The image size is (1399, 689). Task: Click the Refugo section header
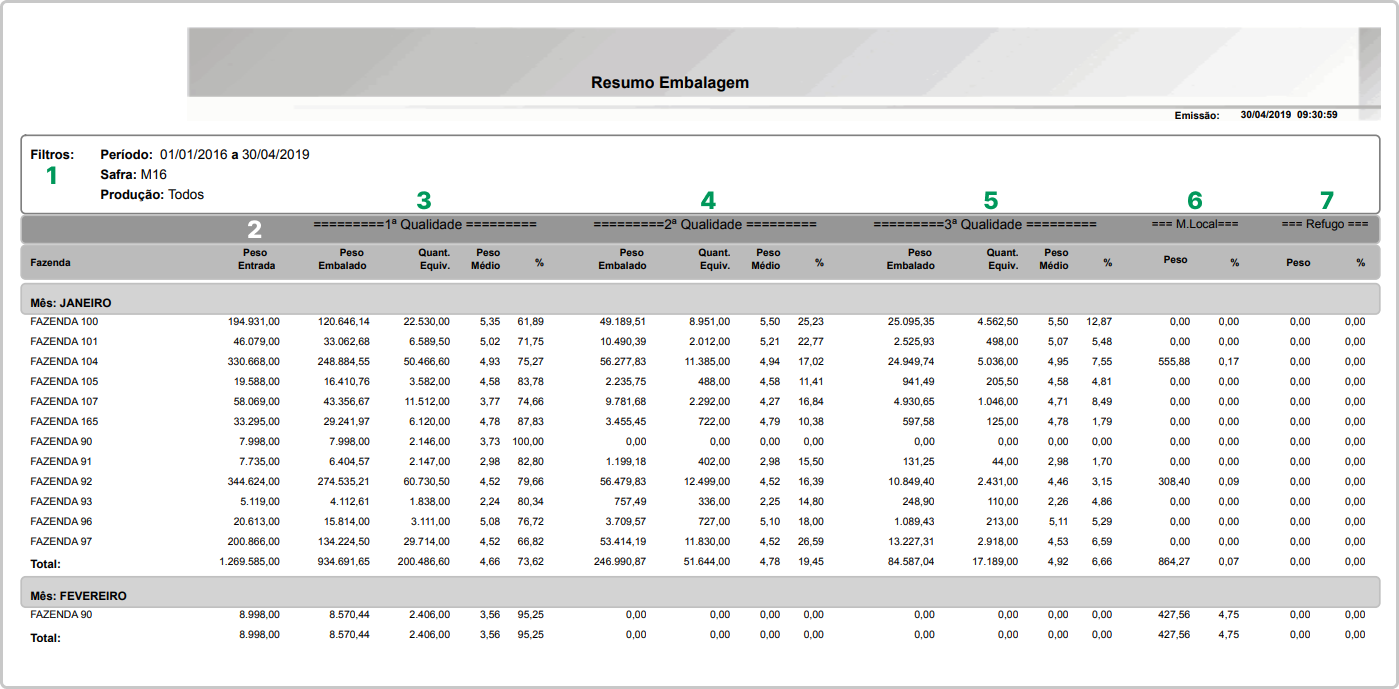click(1324, 225)
